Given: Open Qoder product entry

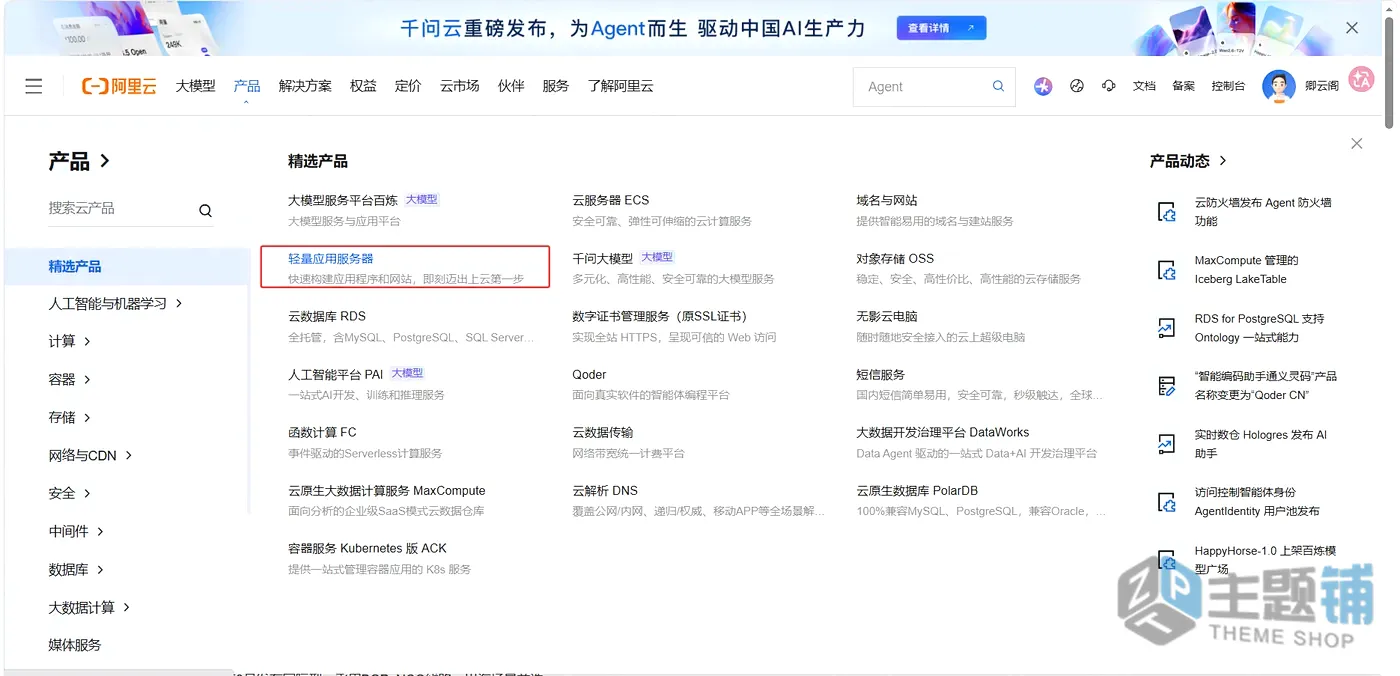Looking at the screenshot, I should [589, 374].
